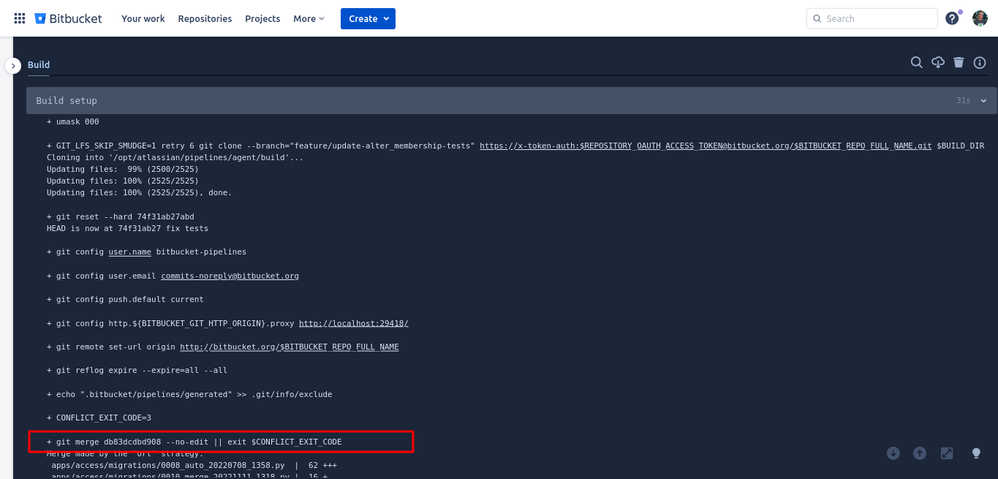This screenshot has width=998, height=479.
Task: Open the http://bitbucket.org/$BITBUCKET_REPO_FULL_NAME link
Action: pyautogui.click(x=289, y=347)
